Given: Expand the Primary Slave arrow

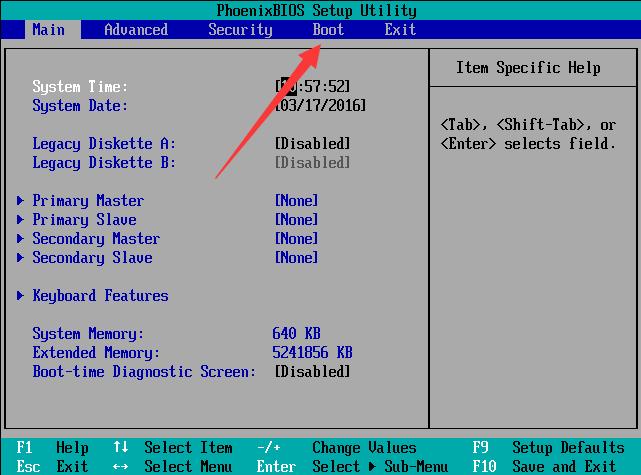Looking at the screenshot, I should [20, 220].
